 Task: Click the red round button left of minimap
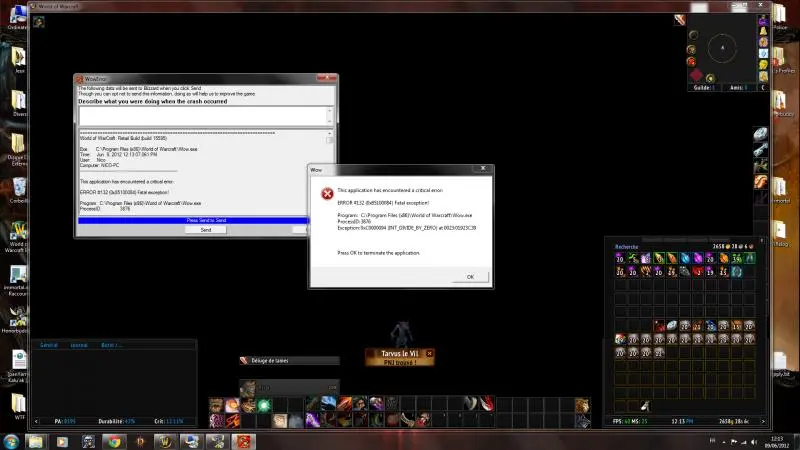[x=692, y=62]
